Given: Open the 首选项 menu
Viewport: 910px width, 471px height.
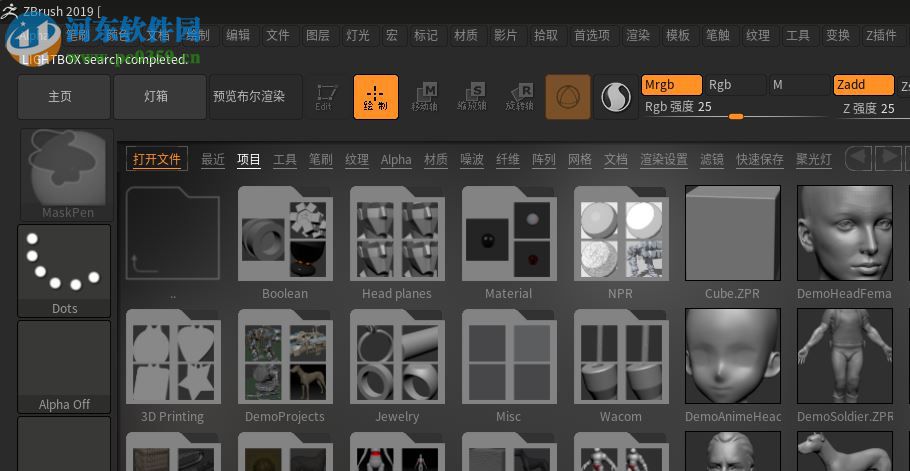Looking at the screenshot, I should [x=592, y=35].
